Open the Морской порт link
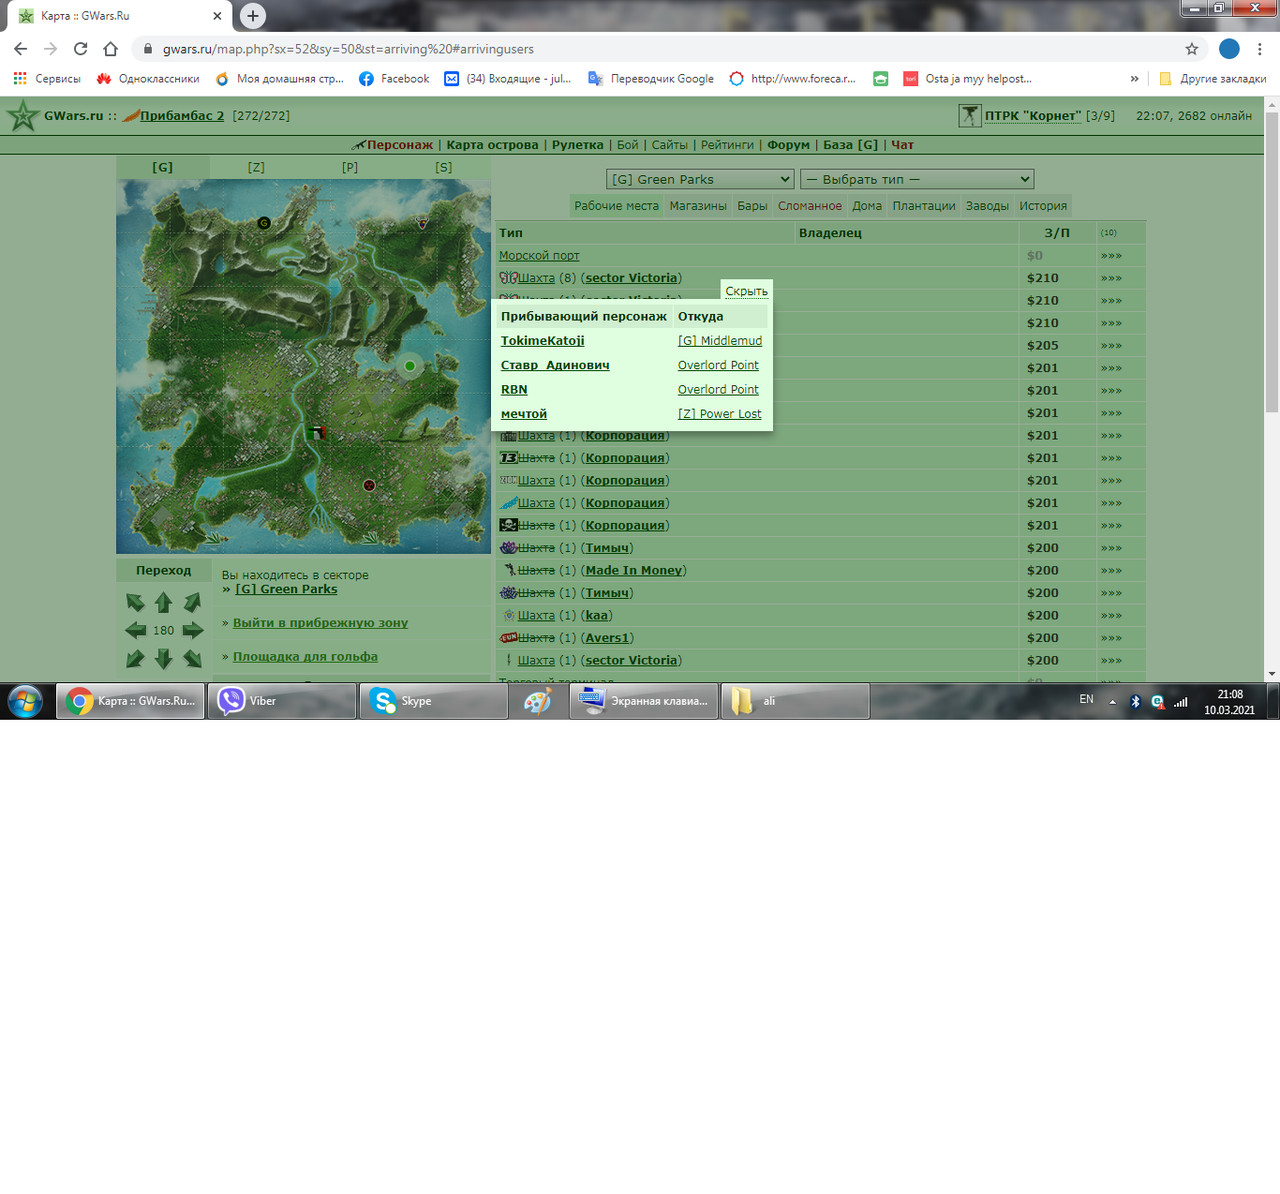This screenshot has width=1280, height=1194. pyautogui.click(x=539, y=256)
